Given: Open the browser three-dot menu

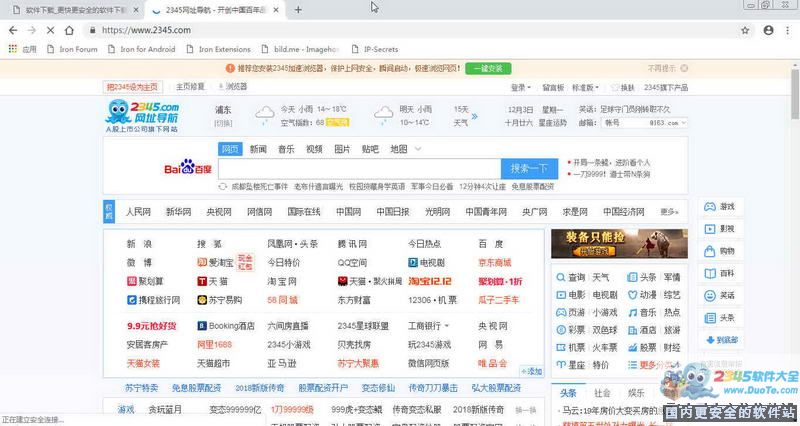Looking at the screenshot, I should pyautogui.click(x=788, y=31).
